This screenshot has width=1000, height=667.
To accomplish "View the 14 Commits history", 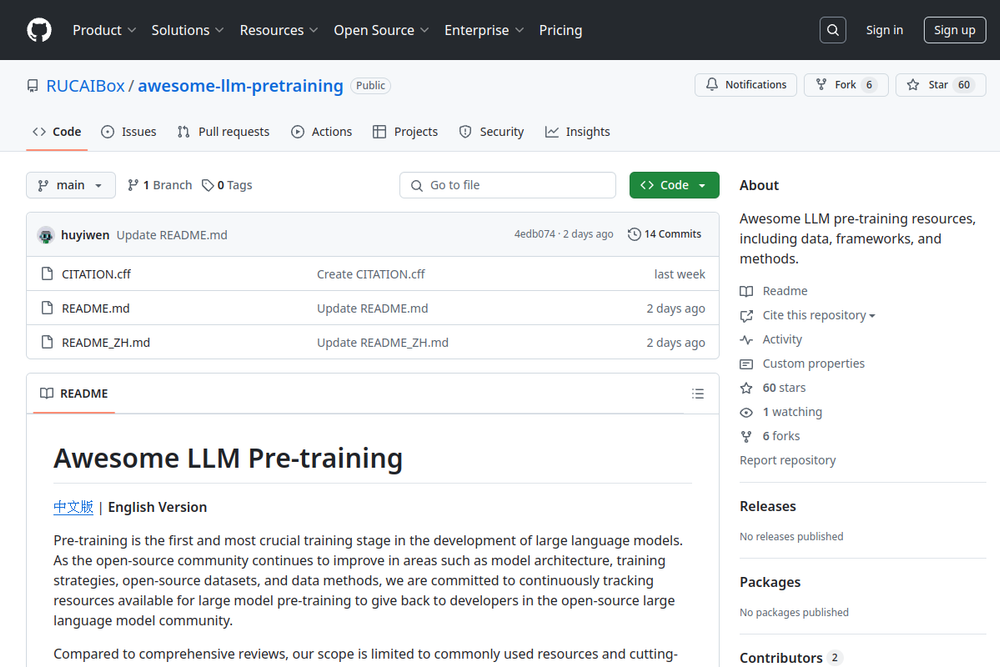I will click(665, 234).
